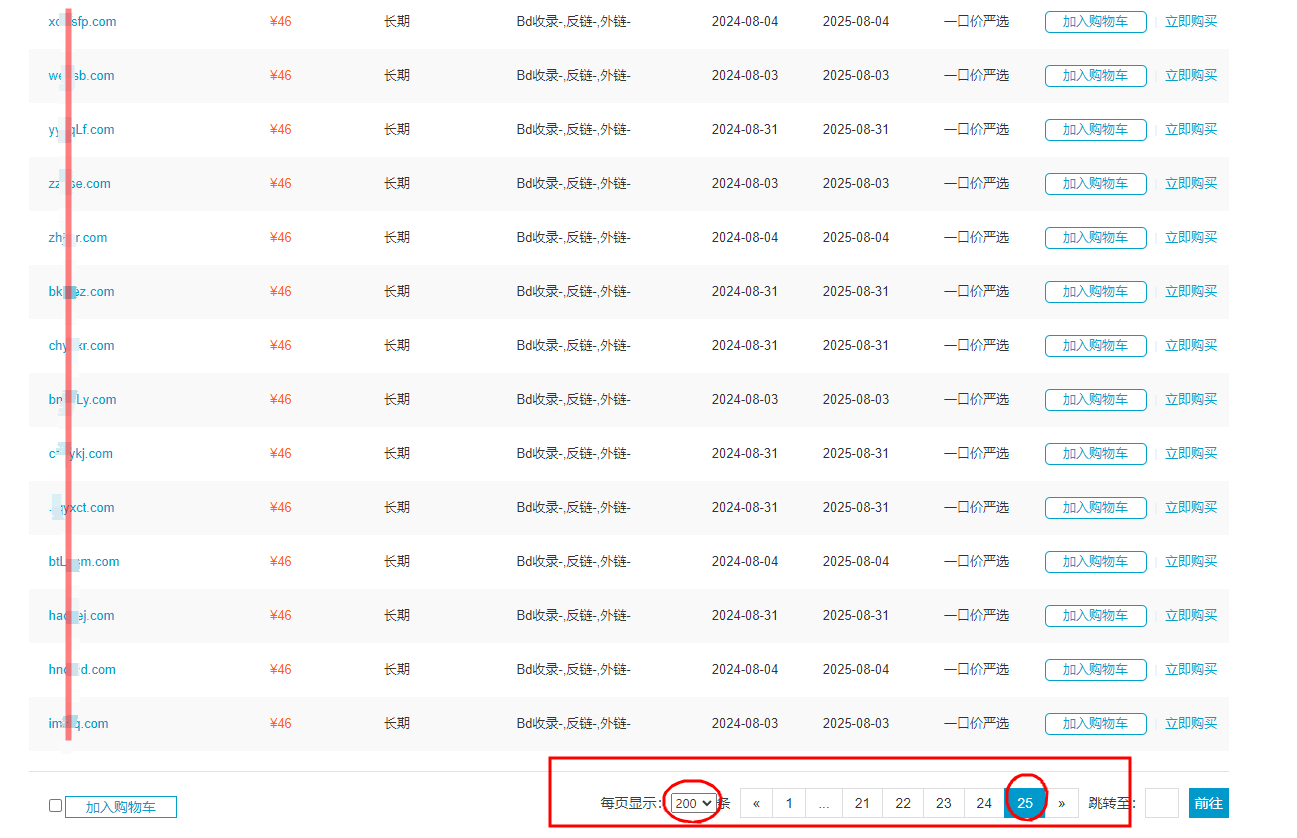Screen dimensions: 1297x838
Task: Add the ykj.com domain to cart
Action: [1095, 453]
